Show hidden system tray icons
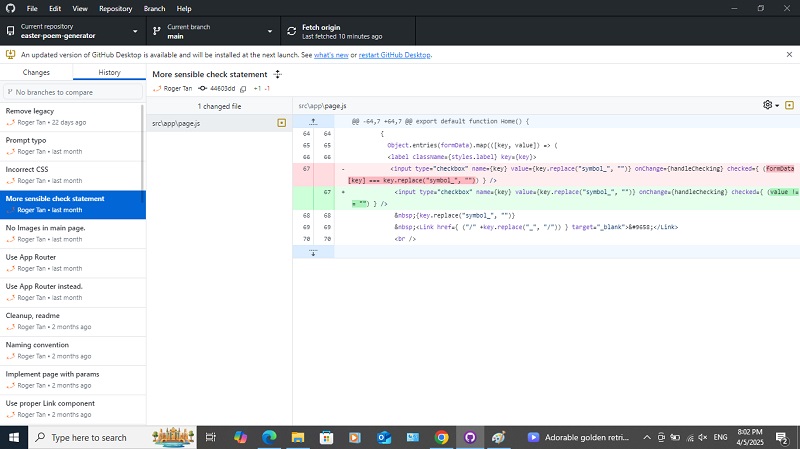Image resolution: width=800 pixels, height=449 pixels. [647, 437]
